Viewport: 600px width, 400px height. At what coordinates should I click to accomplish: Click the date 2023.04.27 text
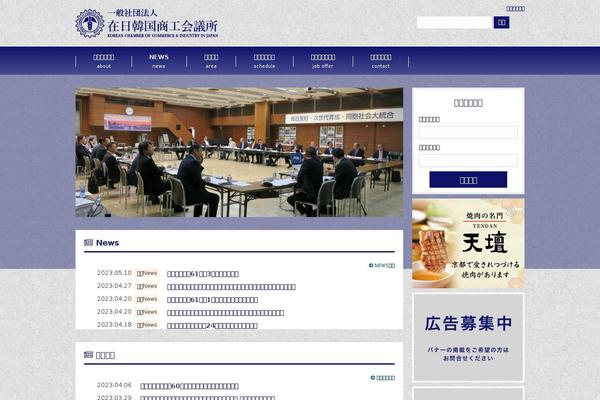pyautogui.click(x=114, y=286)
